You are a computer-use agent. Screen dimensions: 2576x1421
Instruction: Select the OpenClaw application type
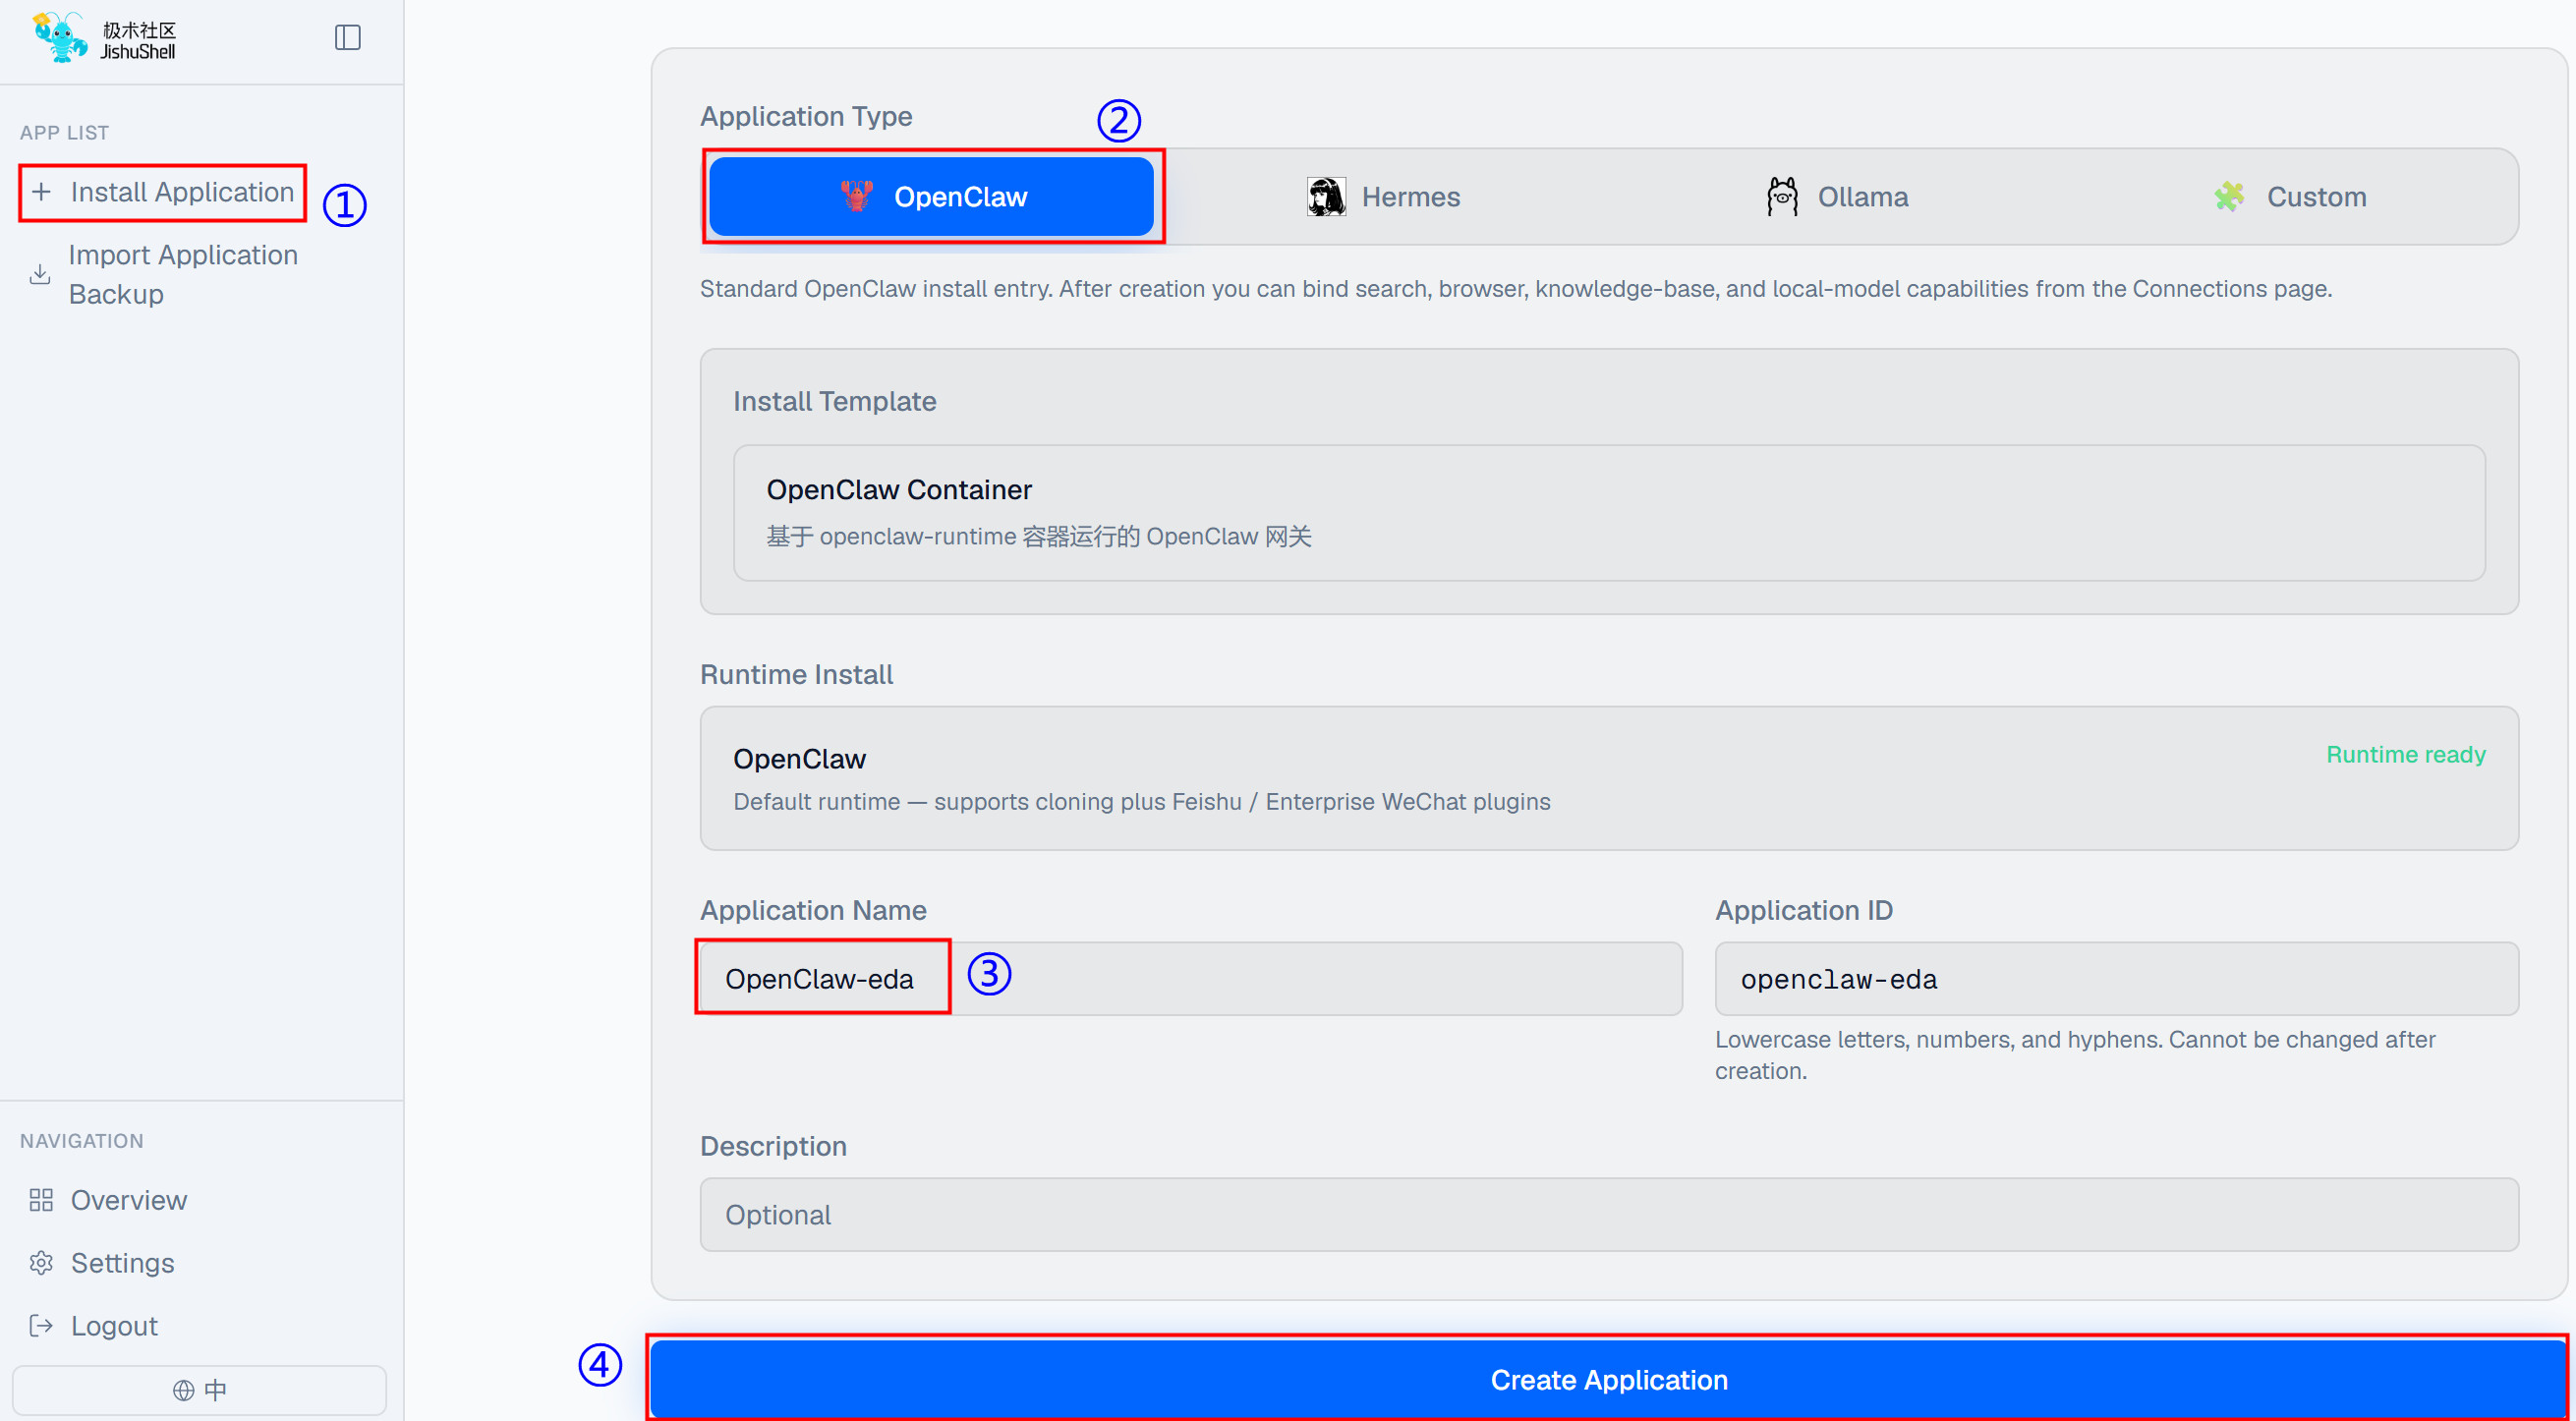(x=931, y=197)
